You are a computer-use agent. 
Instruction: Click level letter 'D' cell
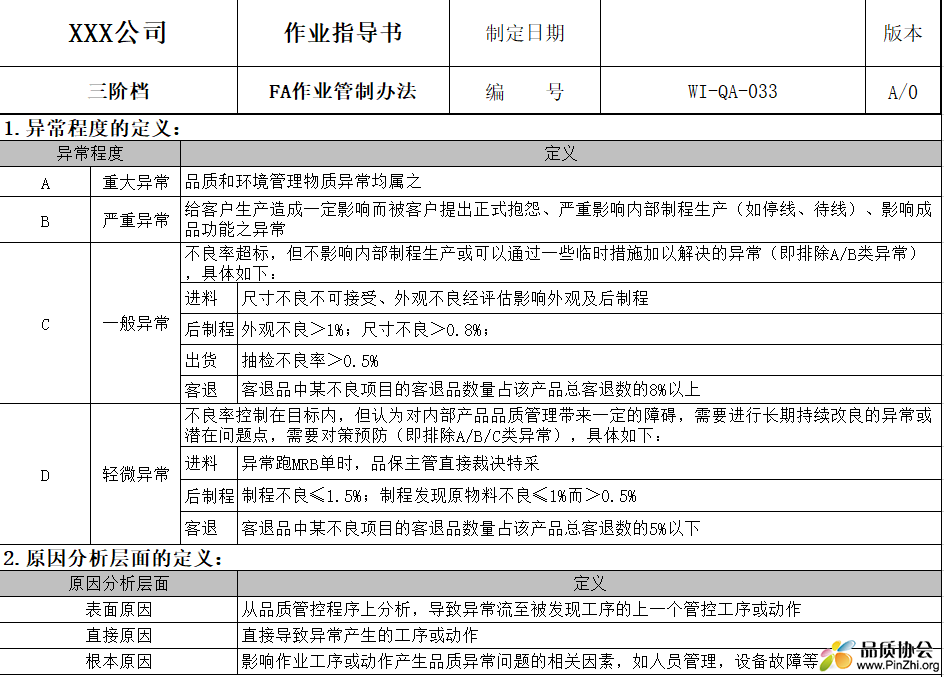point(45,475)
